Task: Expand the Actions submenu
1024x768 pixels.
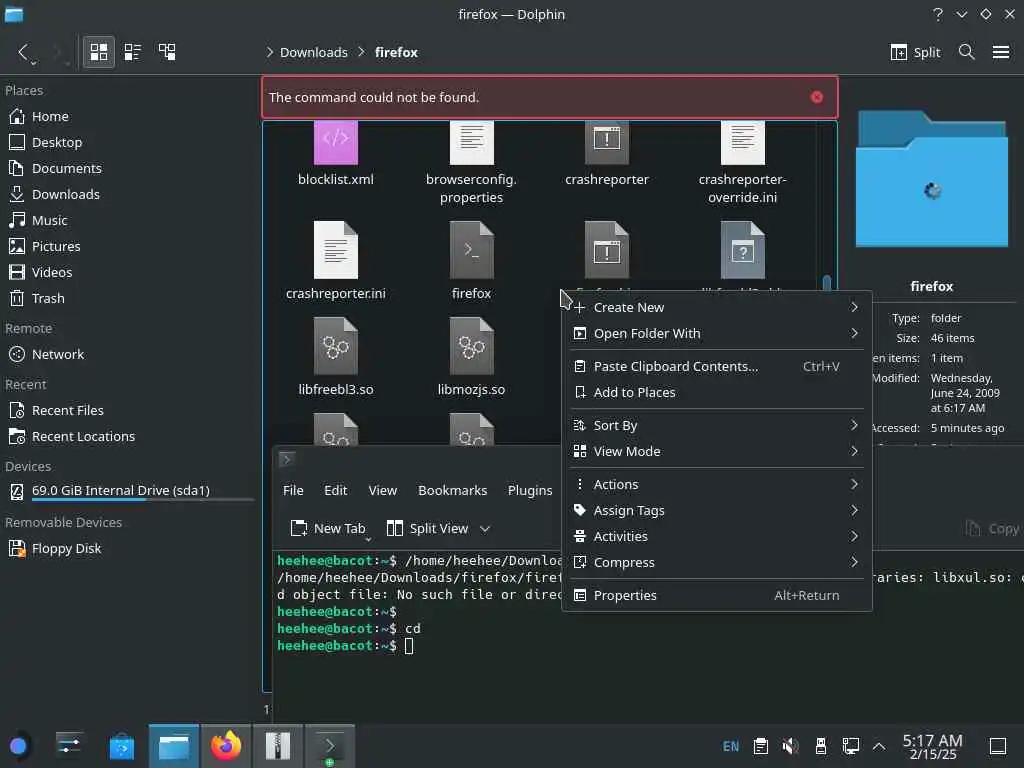Action: (716, 485)
